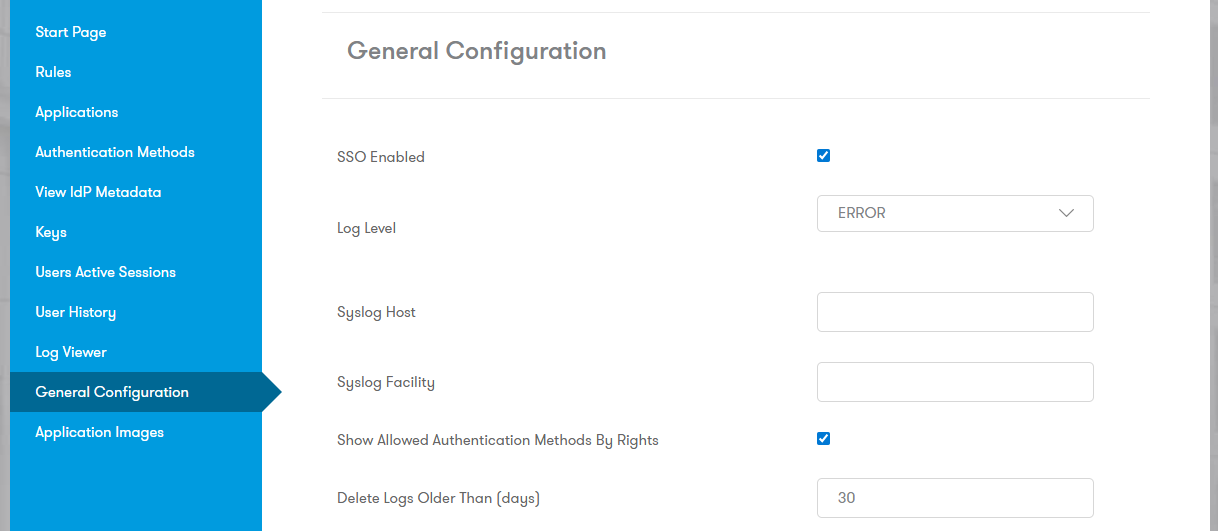Select General Configuration in the sidebar
Viewport: 1218px width, 531px height.
[111, 392]
